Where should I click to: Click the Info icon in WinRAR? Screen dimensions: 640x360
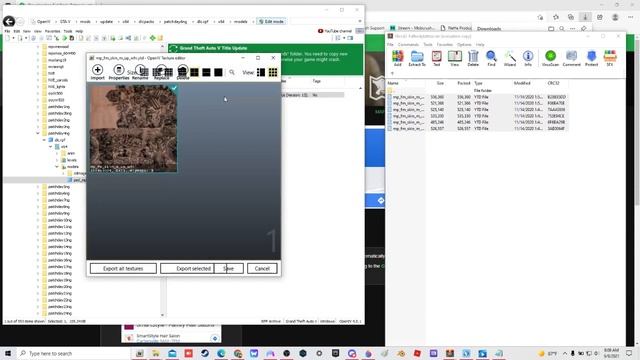[x=528, y=58]
